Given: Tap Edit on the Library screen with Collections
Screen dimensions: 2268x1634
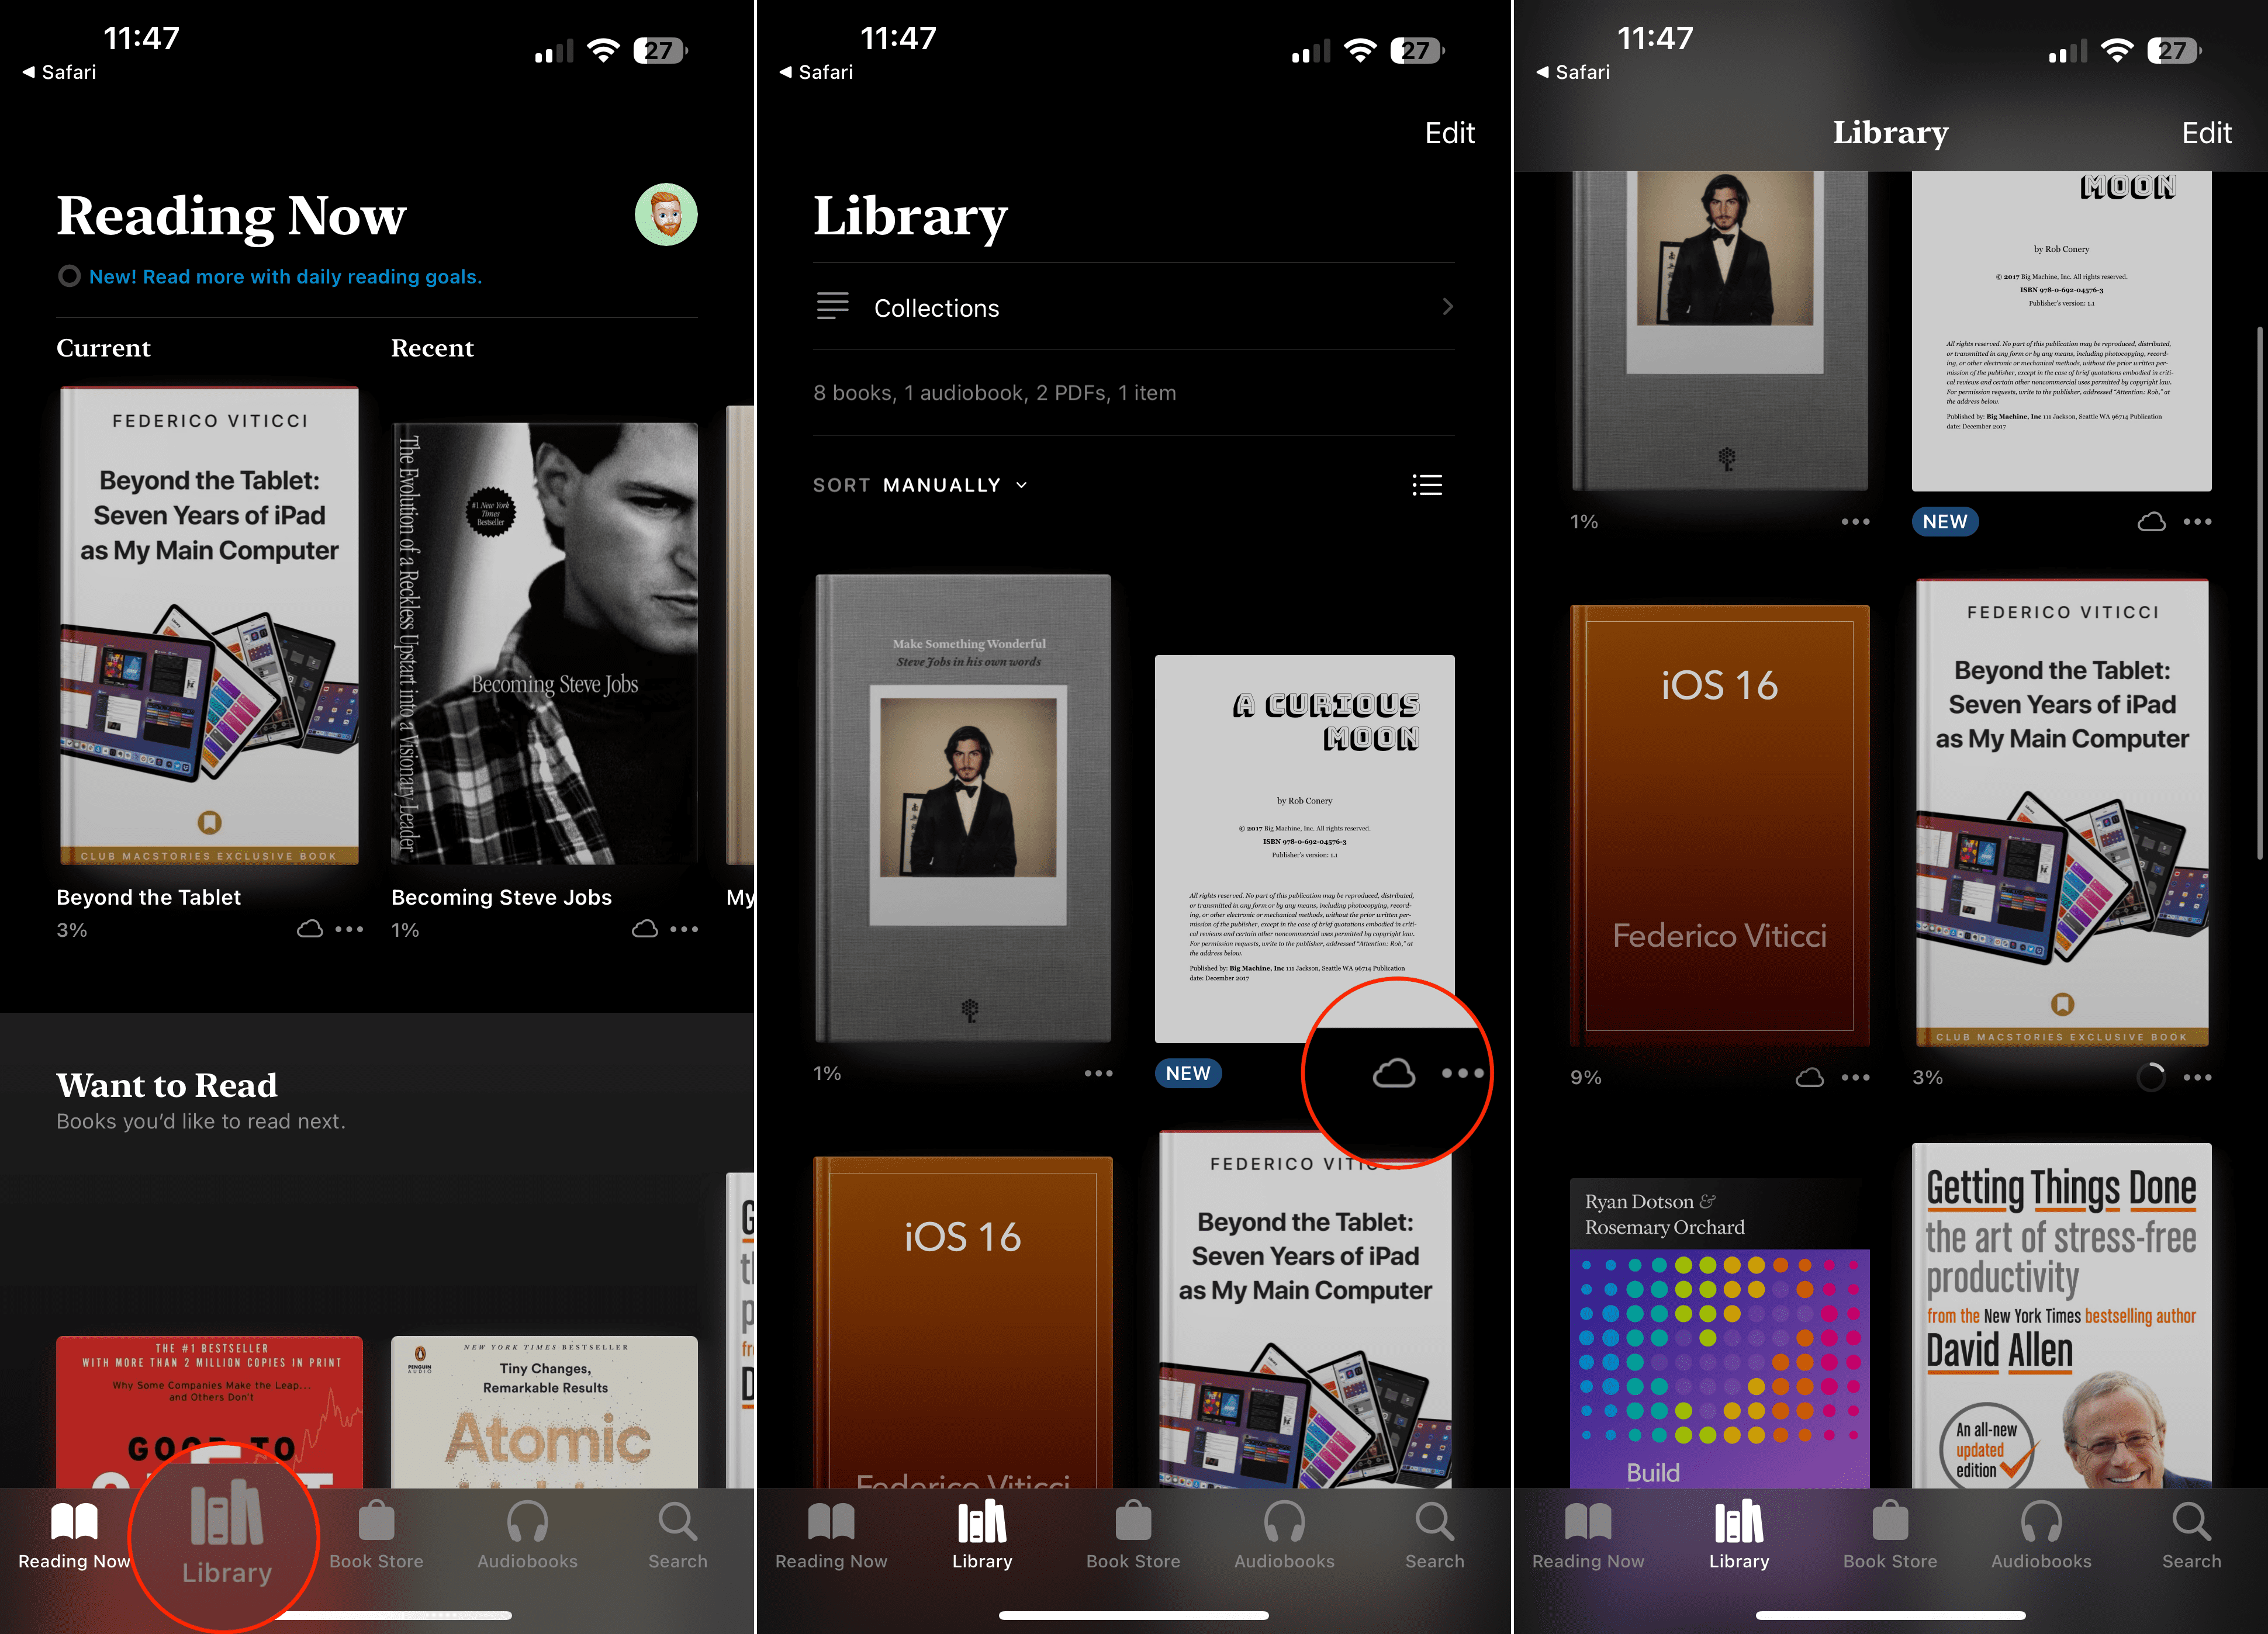Looking at the screenshot, I should click(1450, 133).
